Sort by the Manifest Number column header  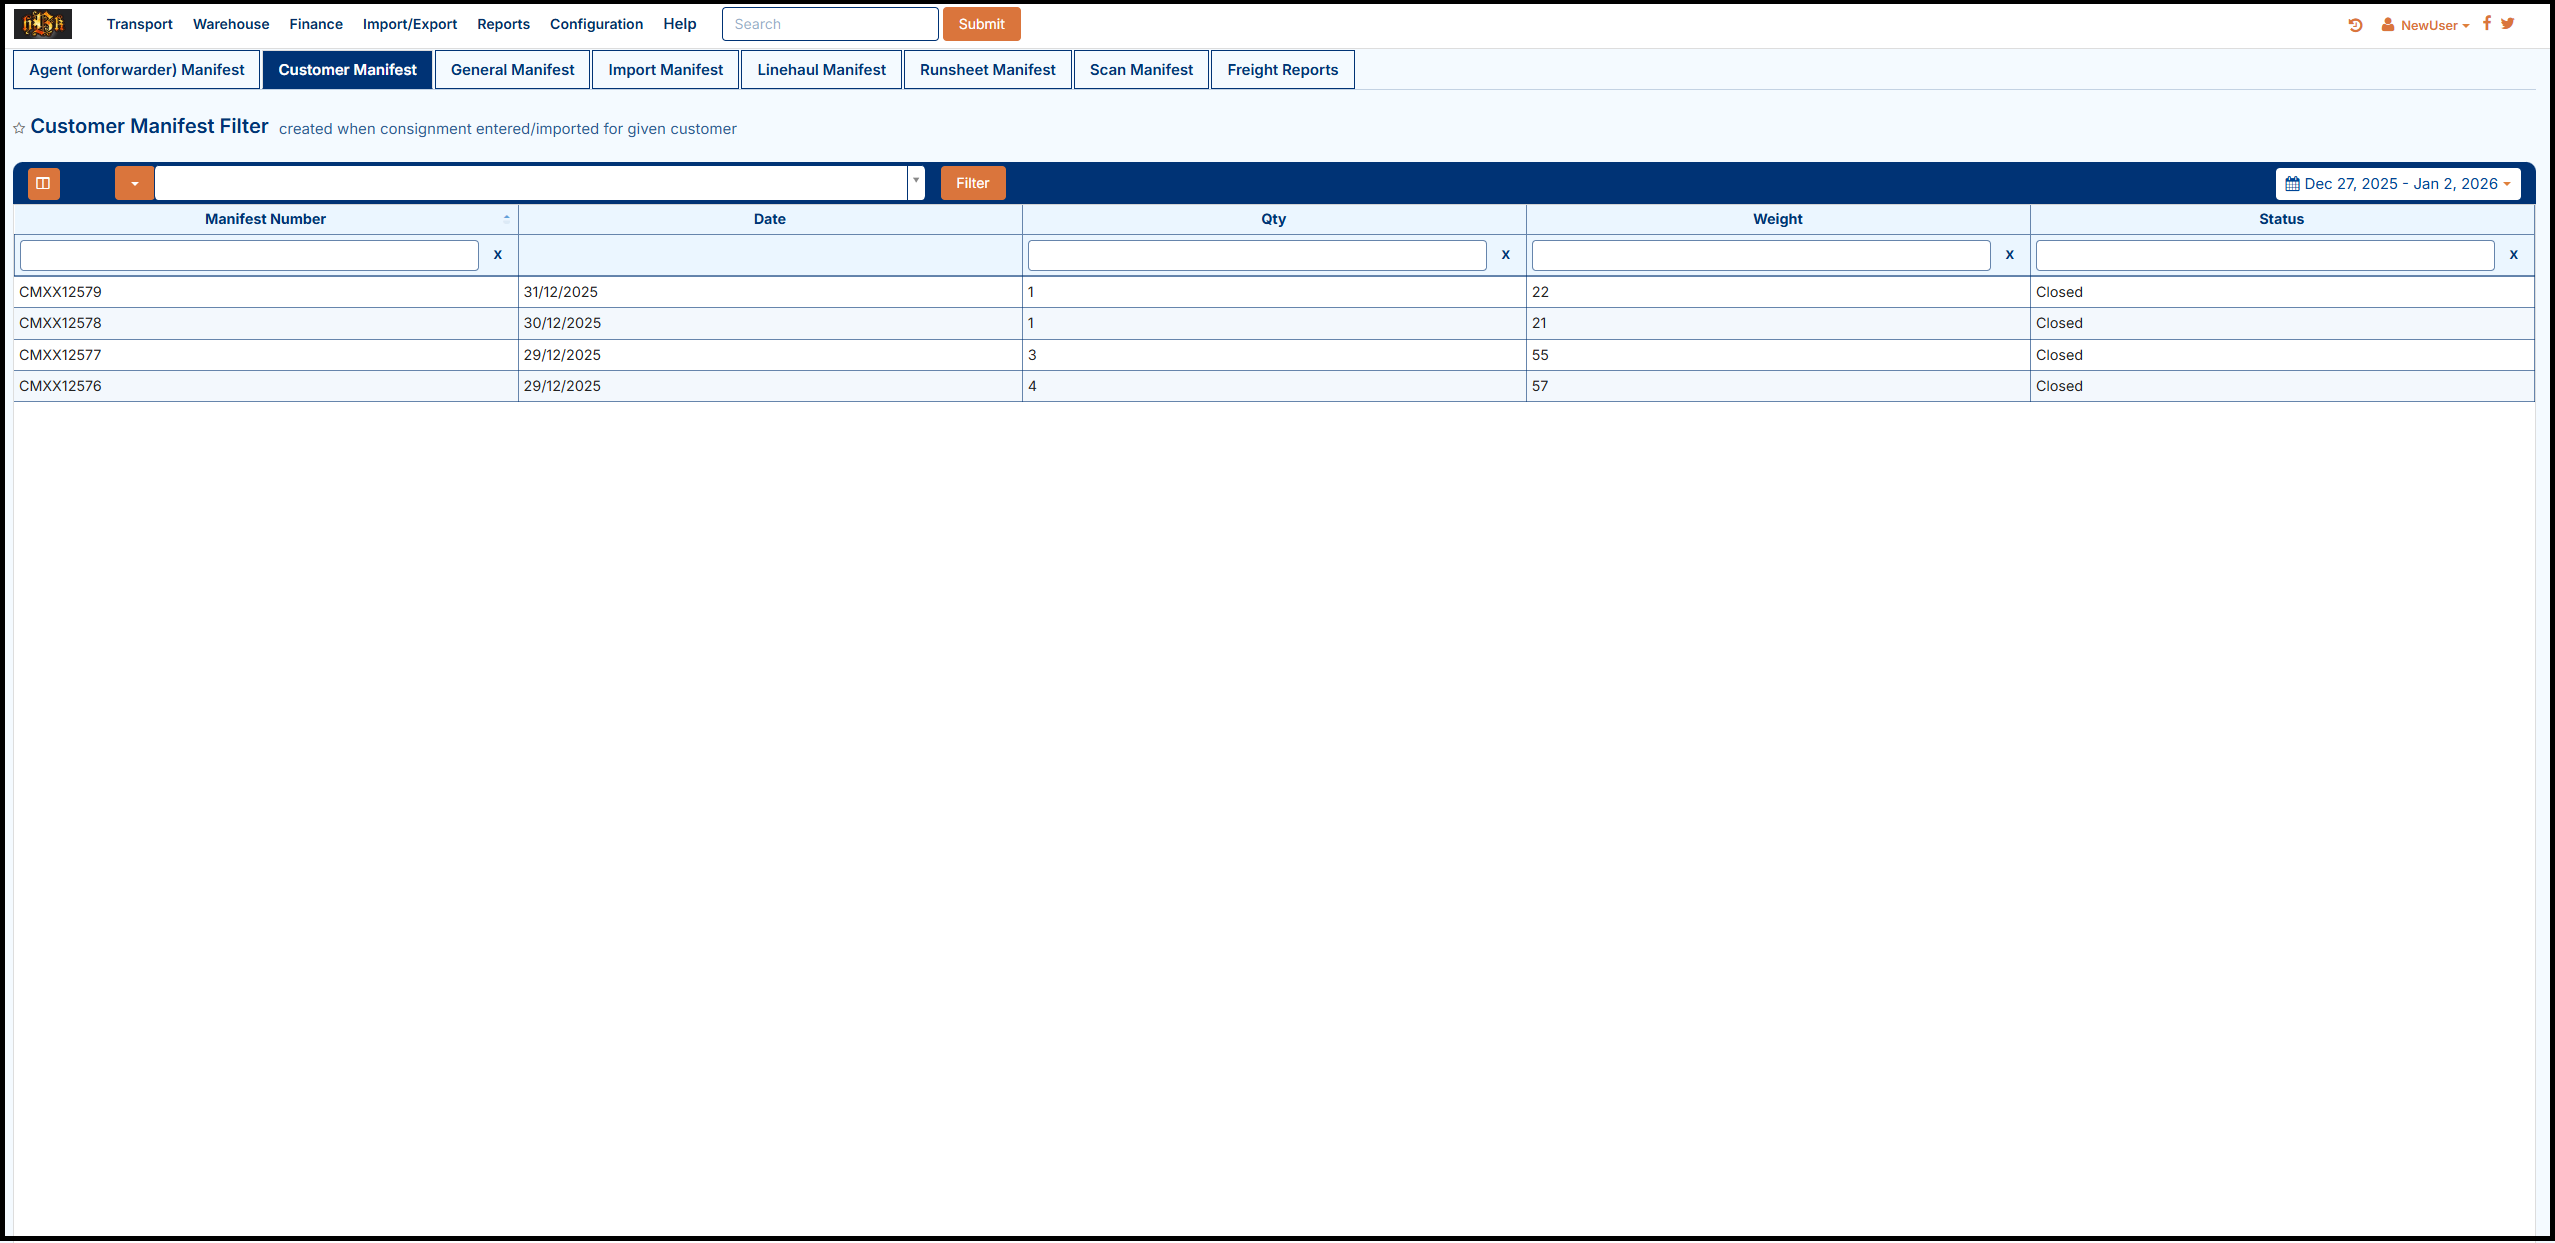[x=265, y=219]
